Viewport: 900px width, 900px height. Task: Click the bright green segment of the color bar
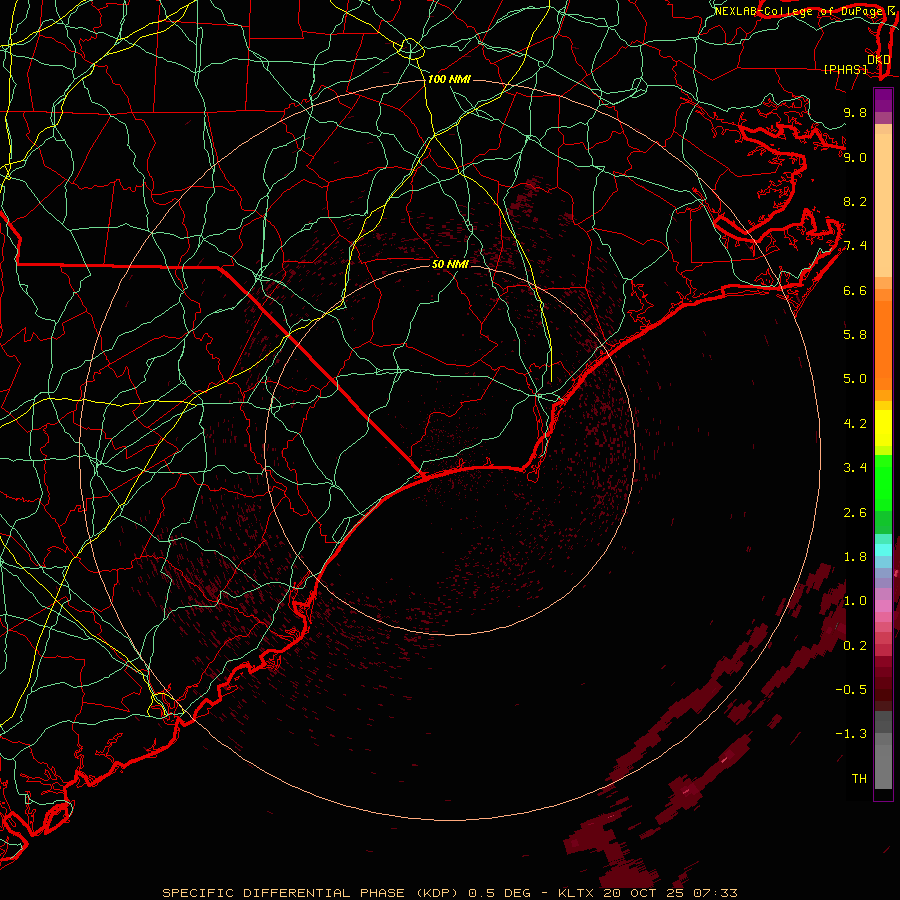tap(883, 483)
